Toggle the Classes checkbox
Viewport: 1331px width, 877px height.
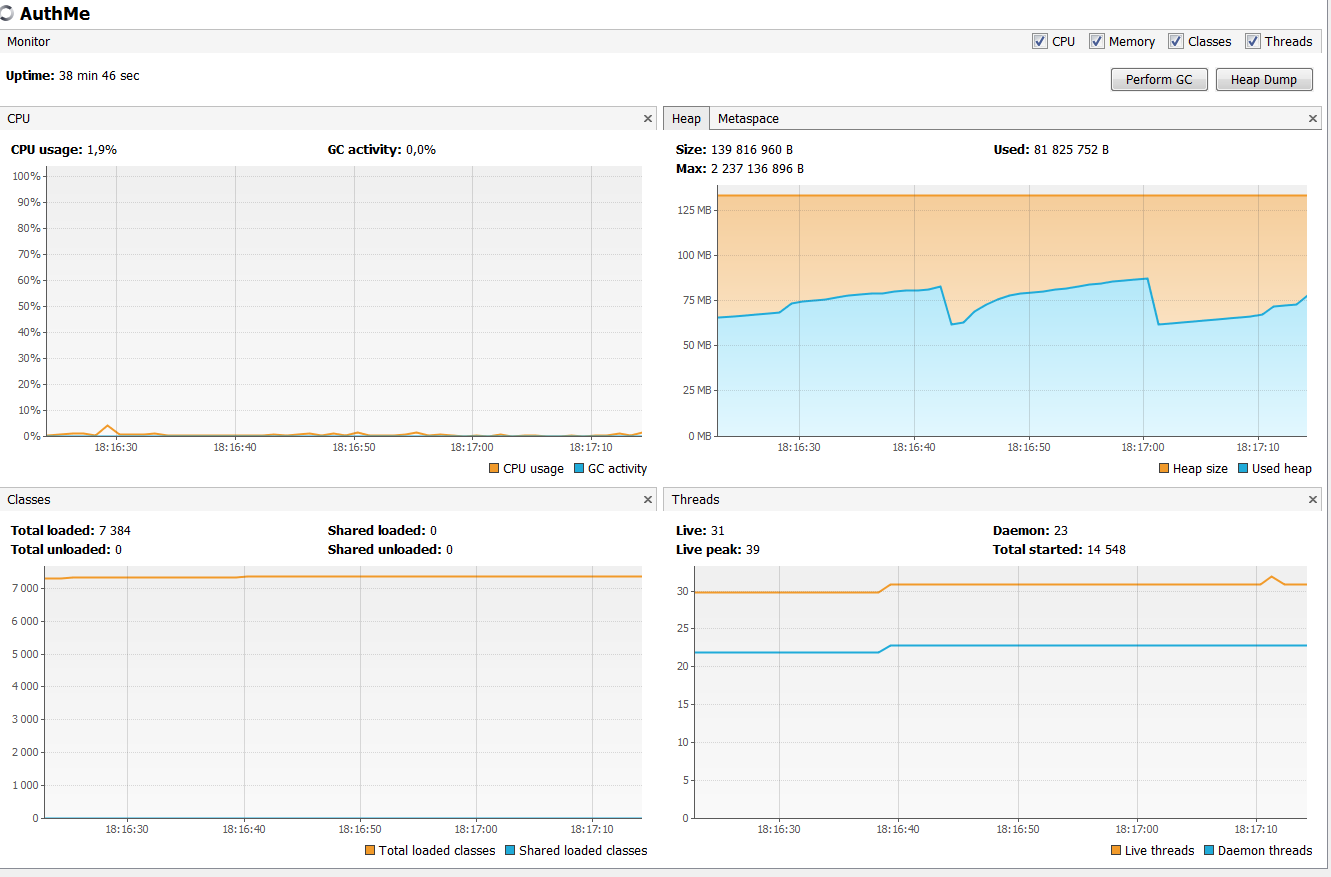coord(1176,41)
